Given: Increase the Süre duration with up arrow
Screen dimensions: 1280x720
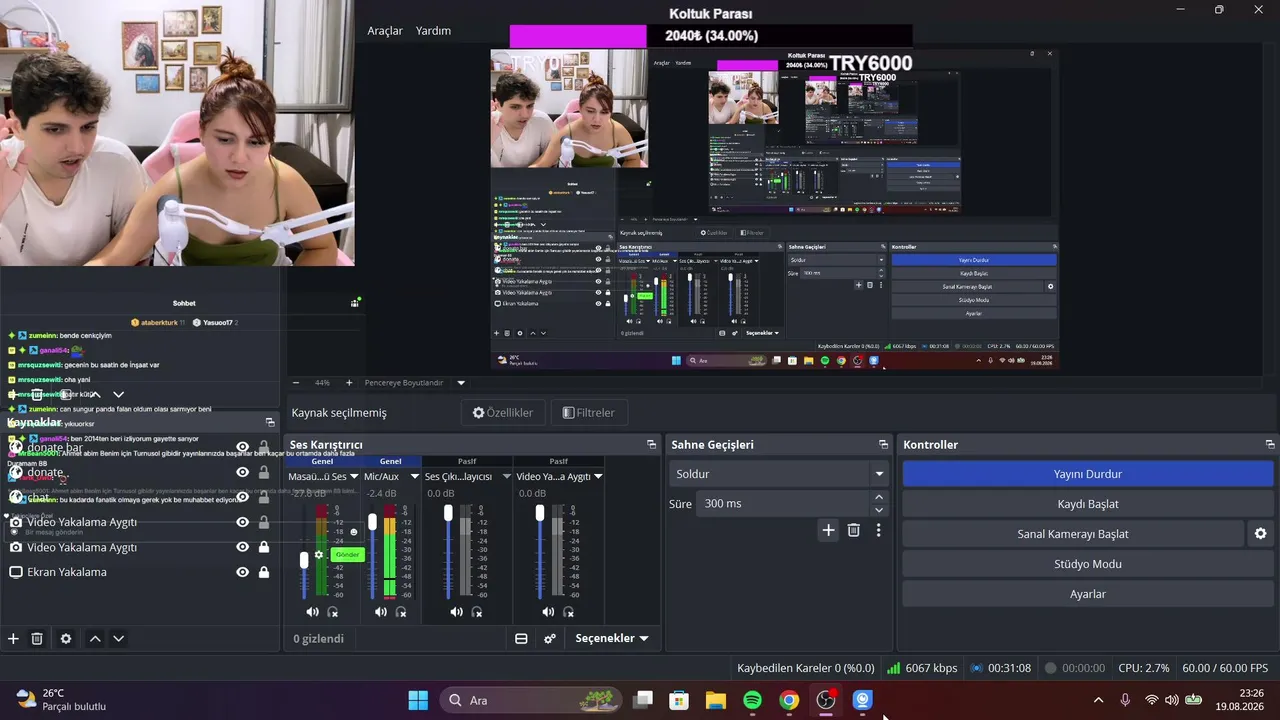Looking at the screenshot, I should 879,497.
